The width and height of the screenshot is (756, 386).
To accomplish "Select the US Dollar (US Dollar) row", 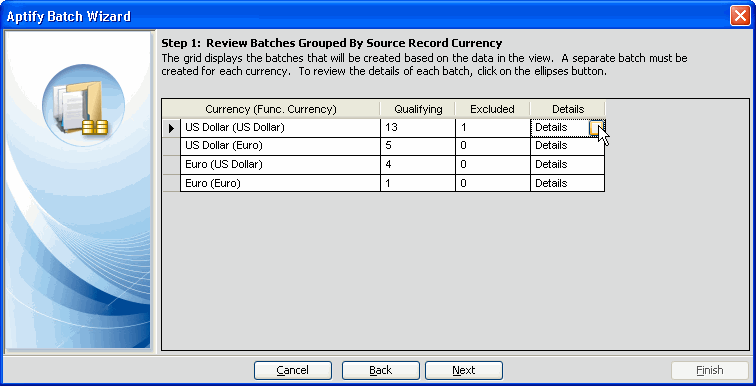I will [383, 128].
